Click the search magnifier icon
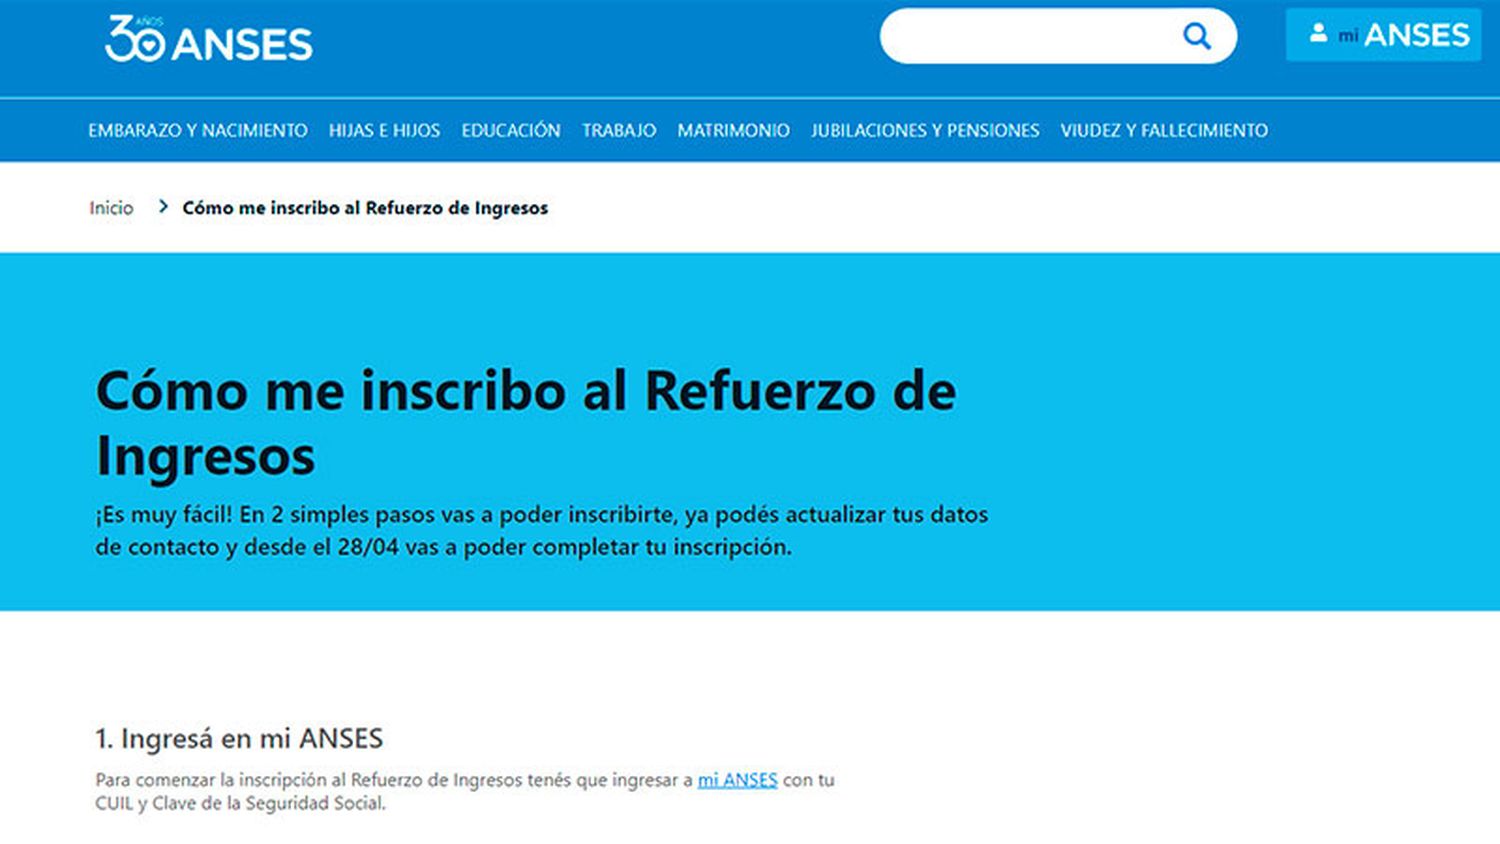 [1197, 37]
